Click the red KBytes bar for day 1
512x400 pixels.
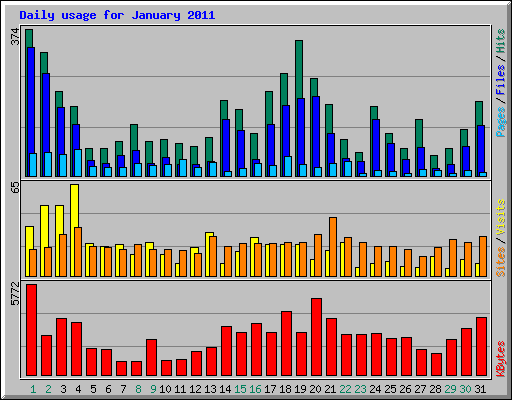coord(32,330)
